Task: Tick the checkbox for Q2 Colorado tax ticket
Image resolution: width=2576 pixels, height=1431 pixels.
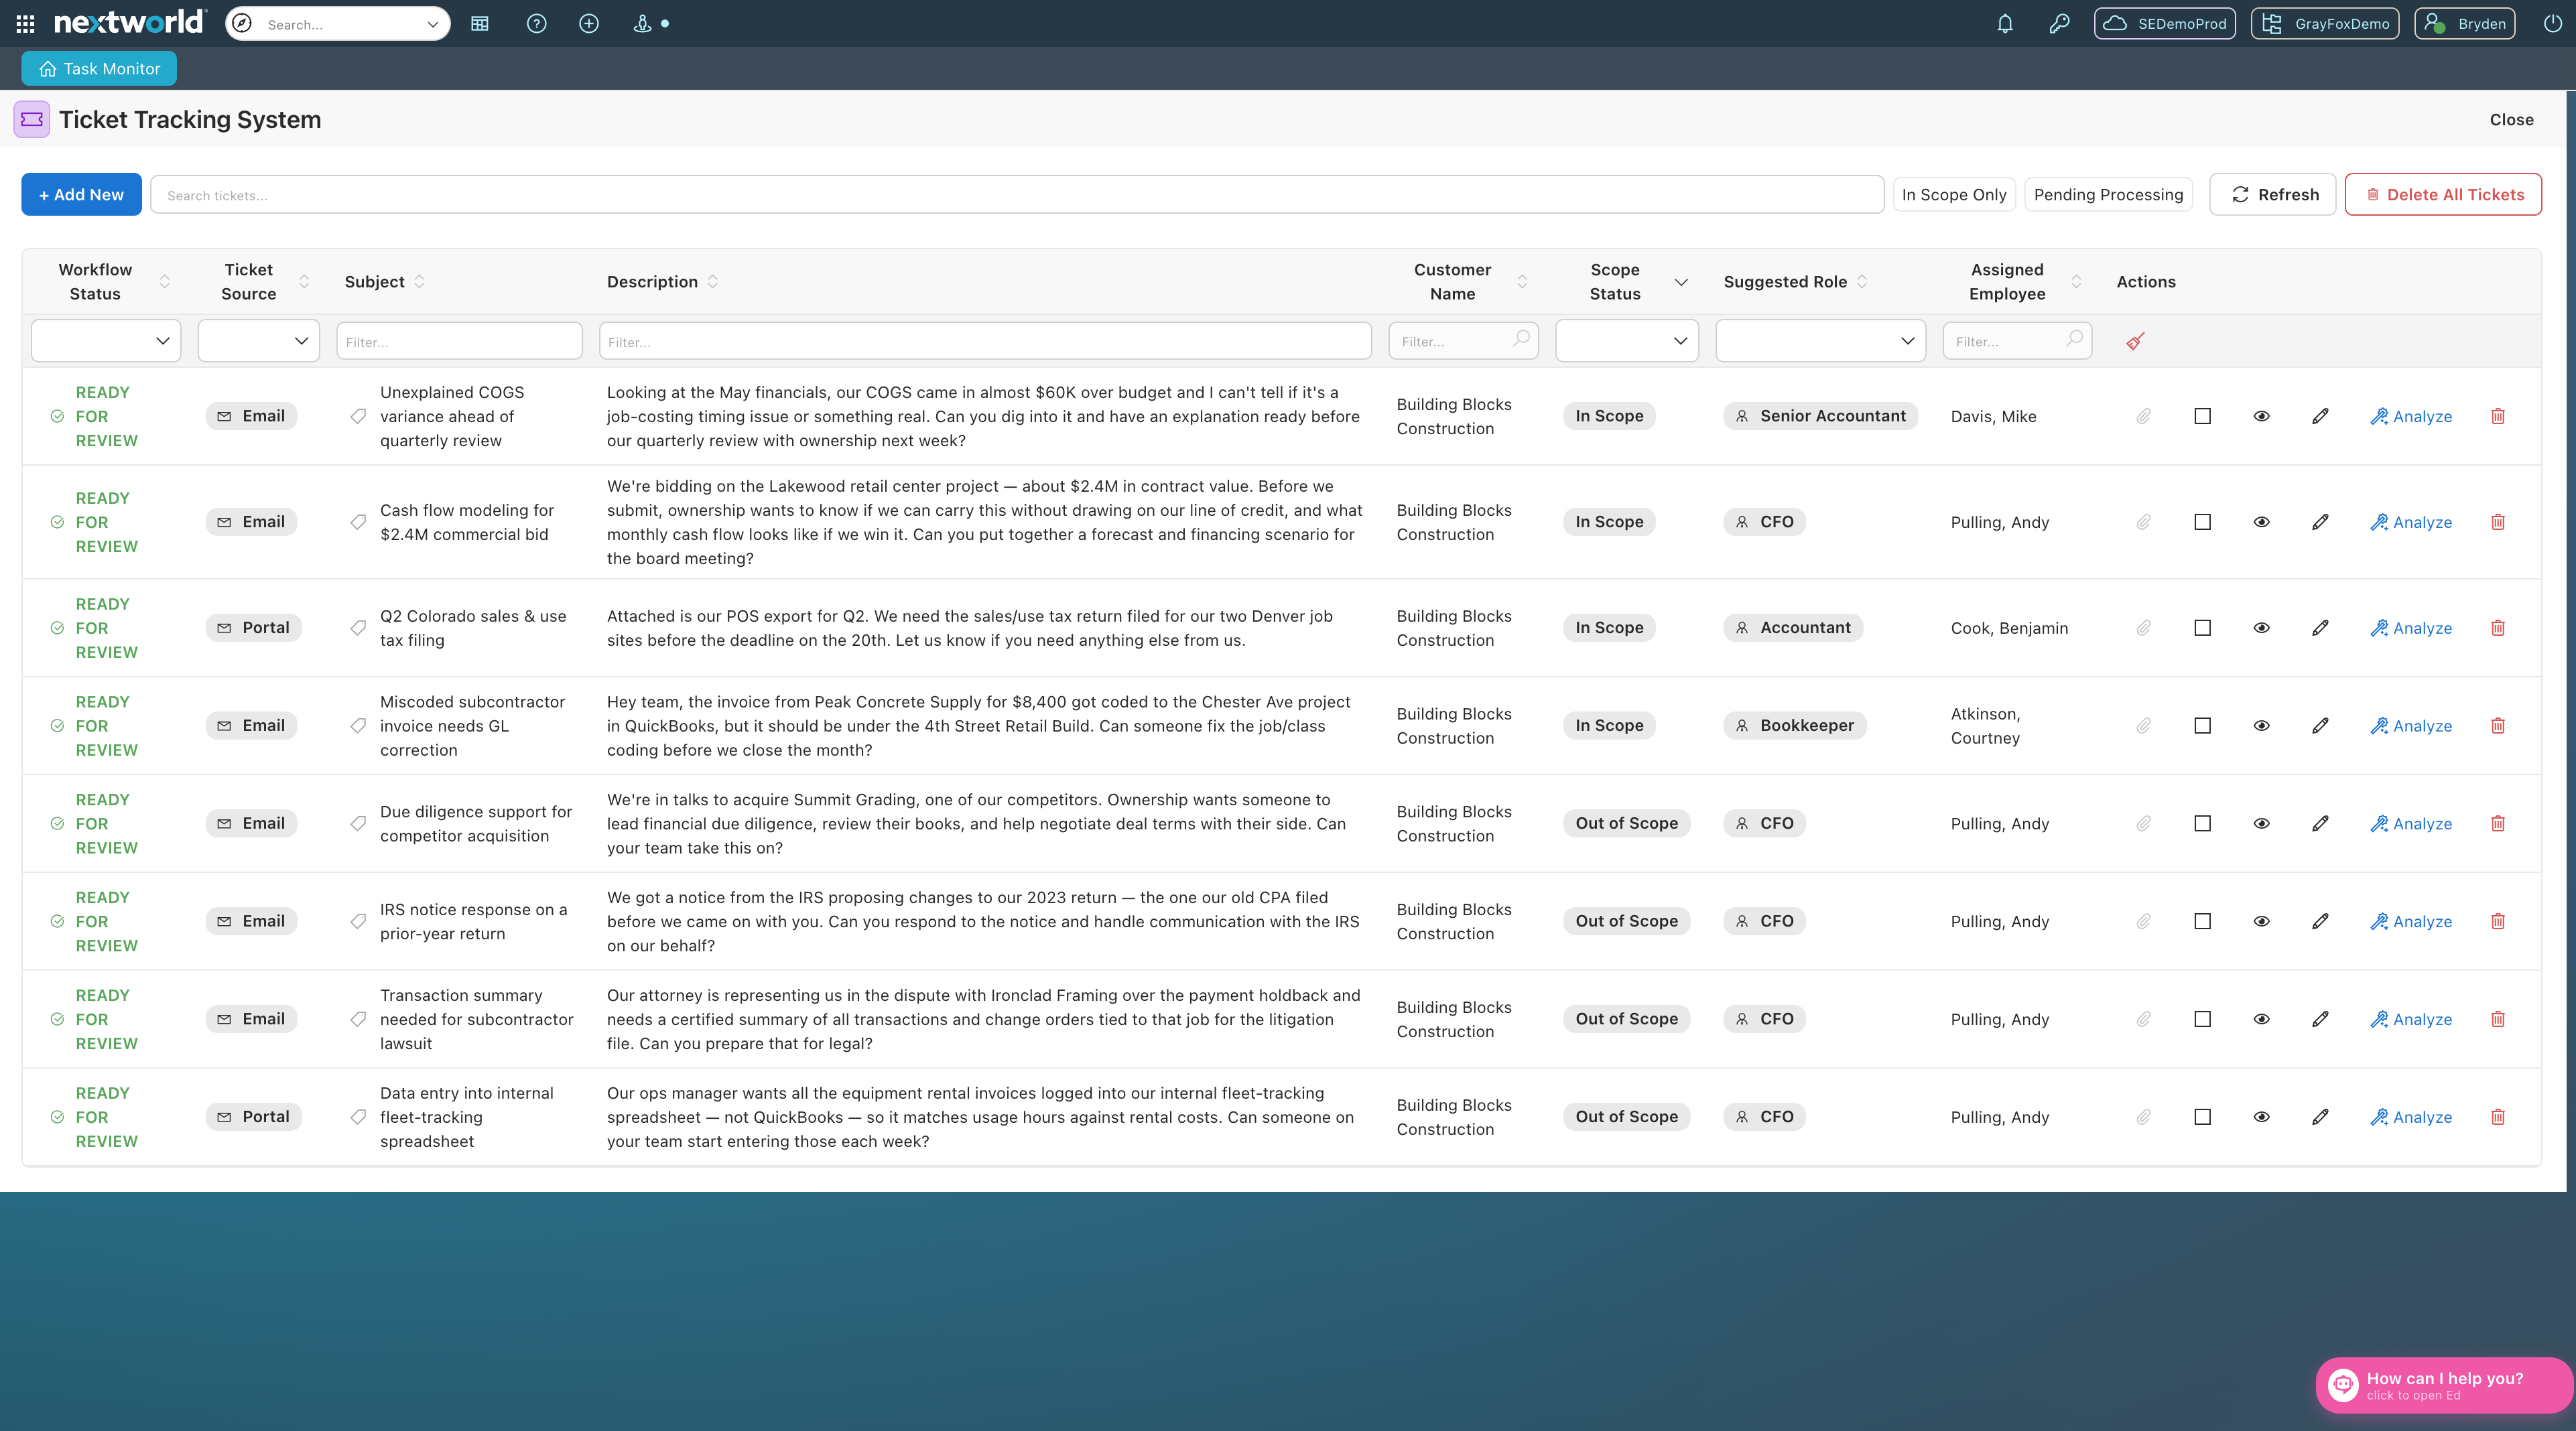Action: (2202, 628)
